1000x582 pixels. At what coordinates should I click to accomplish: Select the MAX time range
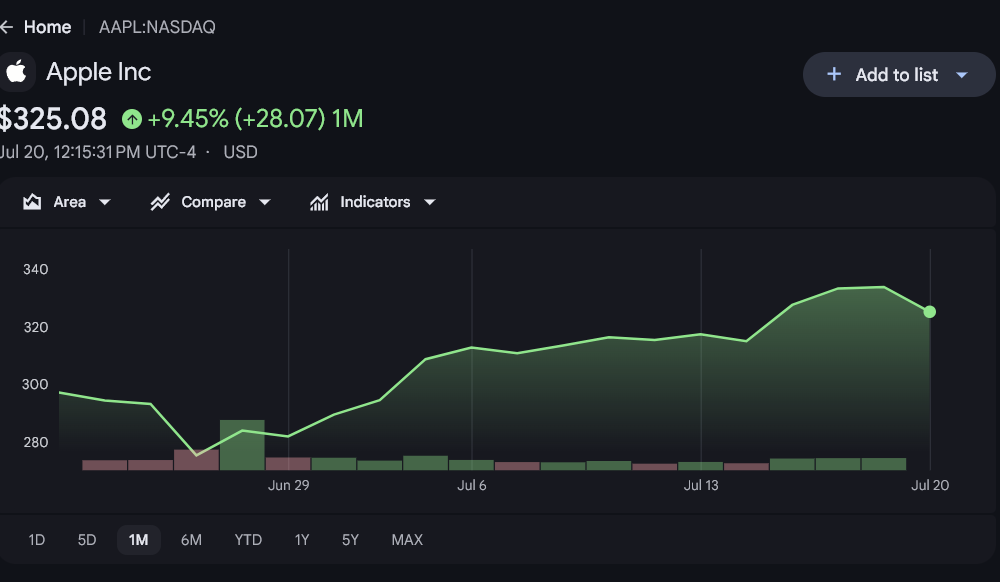407,540
